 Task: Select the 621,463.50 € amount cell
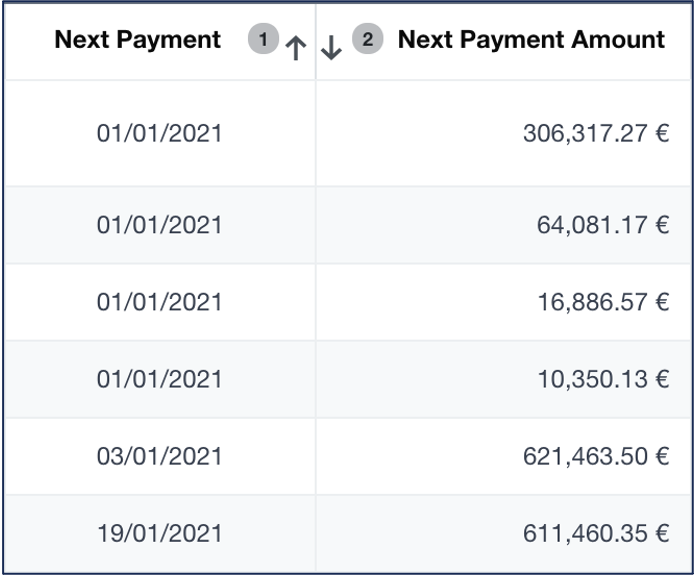click(x=595, y=456)
